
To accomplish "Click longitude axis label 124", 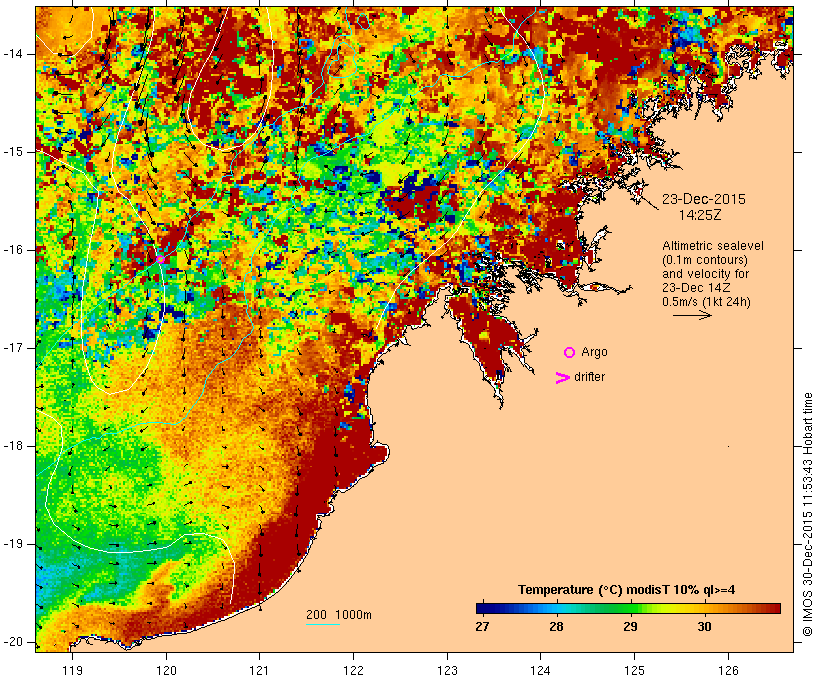I will pos(541,670).
